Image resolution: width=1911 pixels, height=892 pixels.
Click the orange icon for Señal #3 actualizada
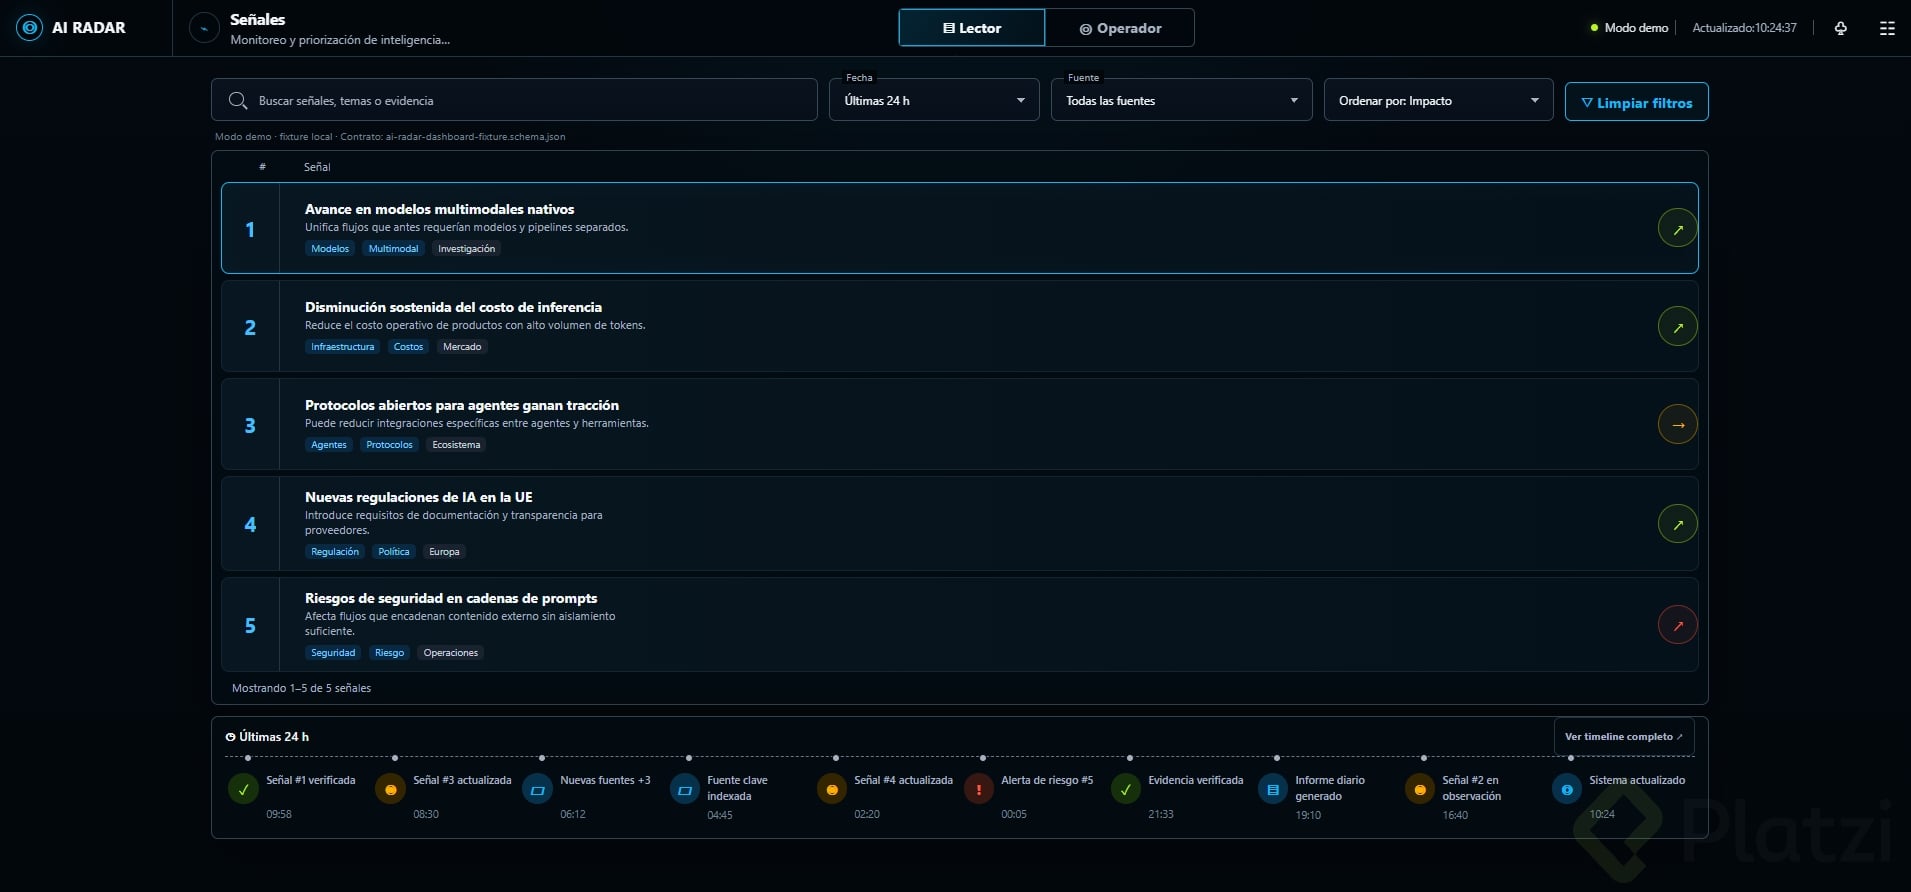coord(390,789)
